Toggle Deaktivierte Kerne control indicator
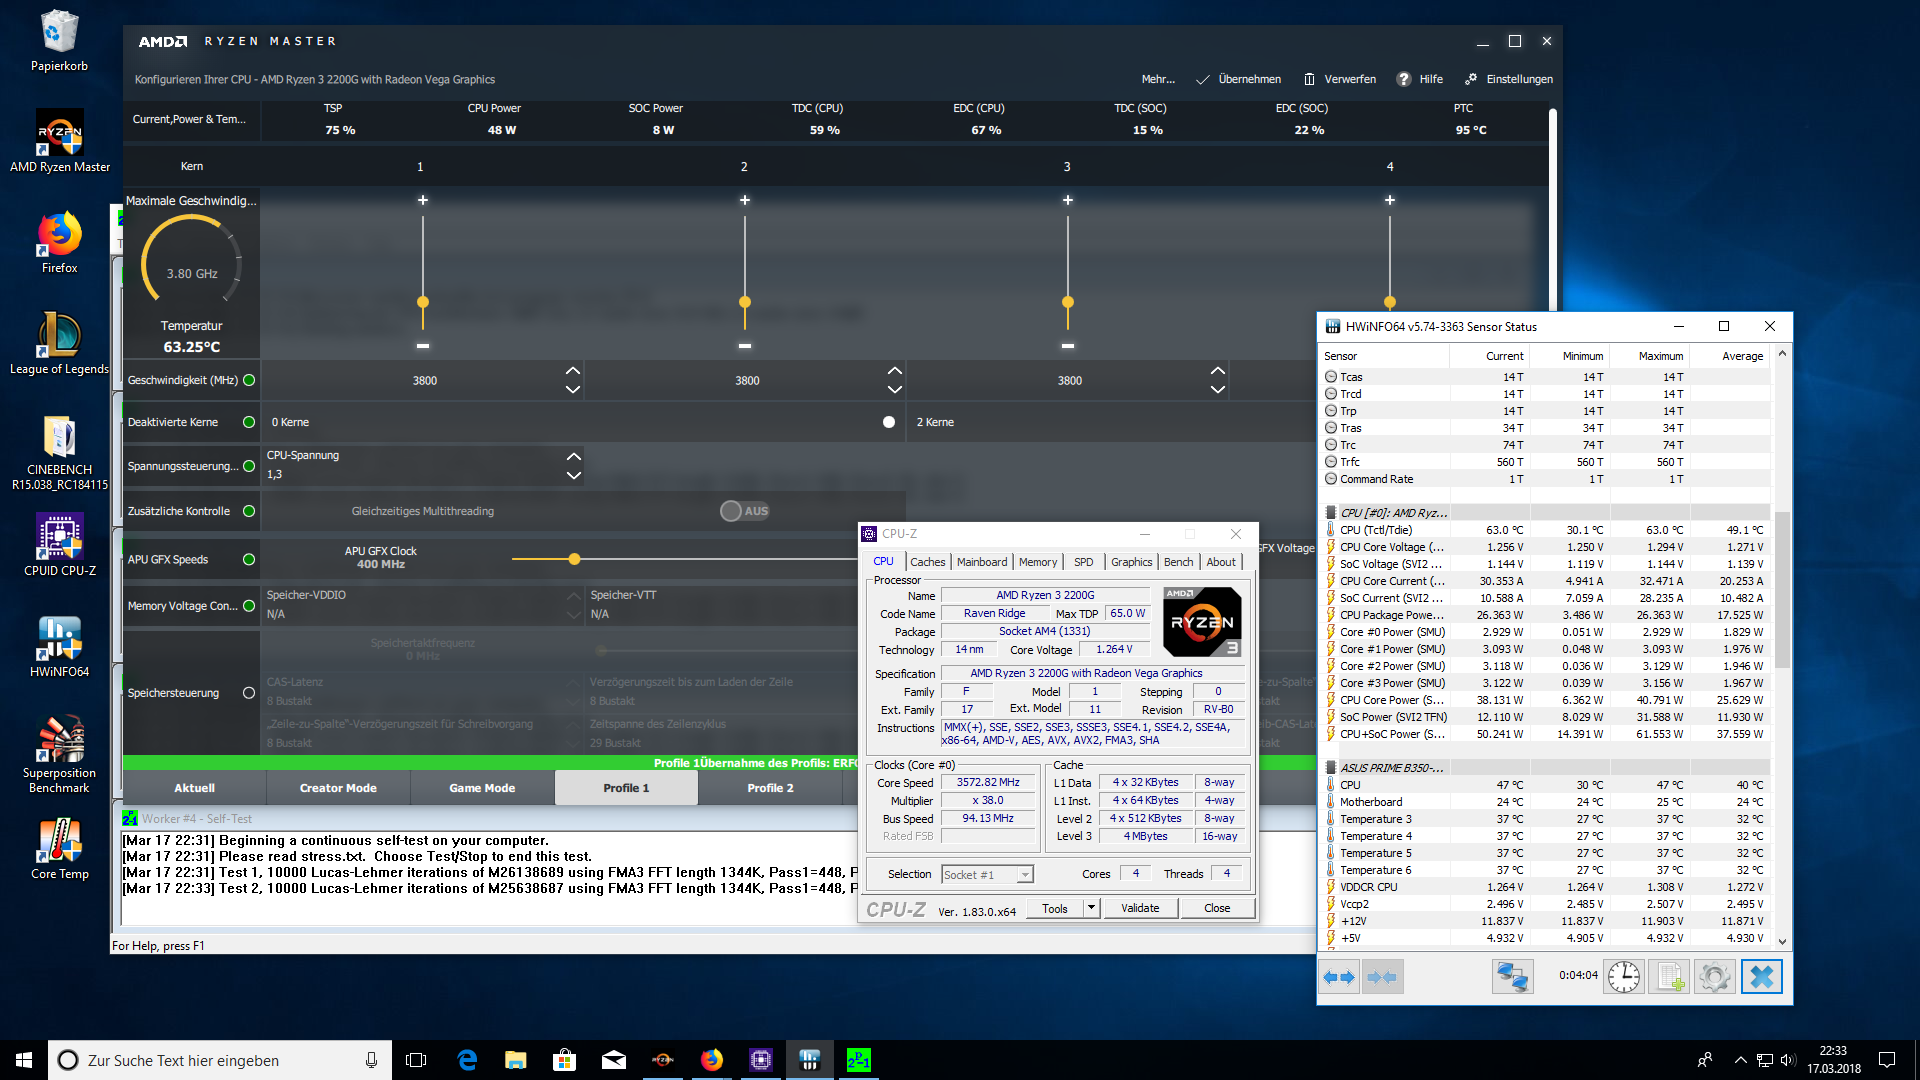1920x1080 pixels. 249,422
